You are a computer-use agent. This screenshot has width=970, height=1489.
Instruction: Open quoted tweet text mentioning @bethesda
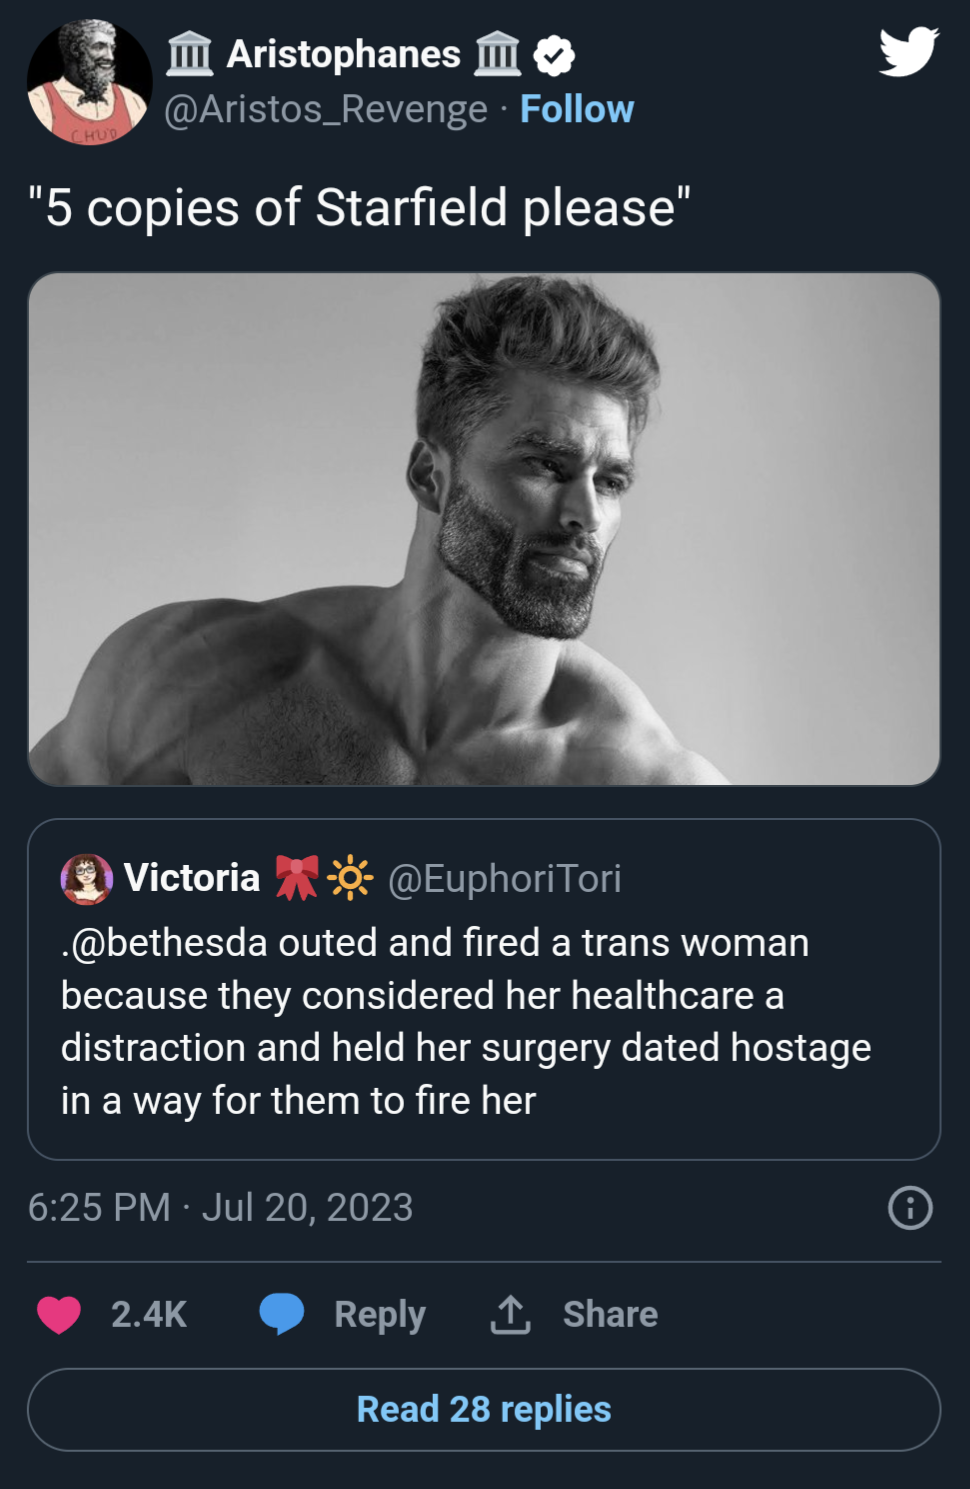click(465, 1021)
